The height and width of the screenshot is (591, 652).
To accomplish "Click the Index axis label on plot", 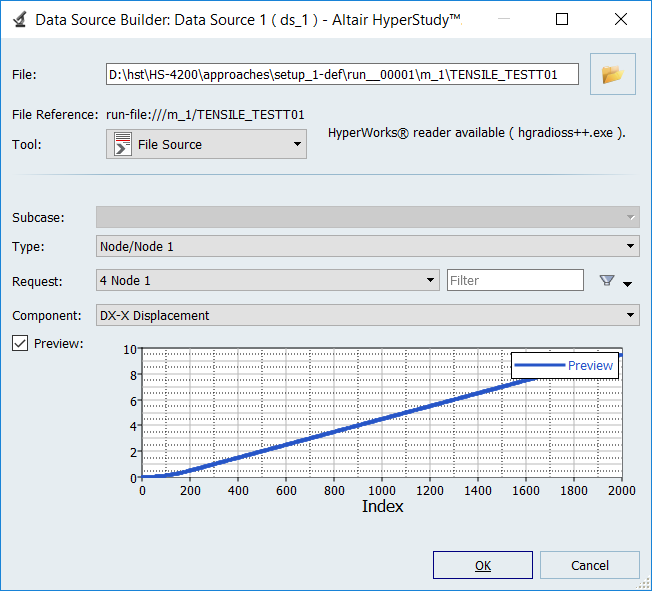I will [x=383, y=506].
